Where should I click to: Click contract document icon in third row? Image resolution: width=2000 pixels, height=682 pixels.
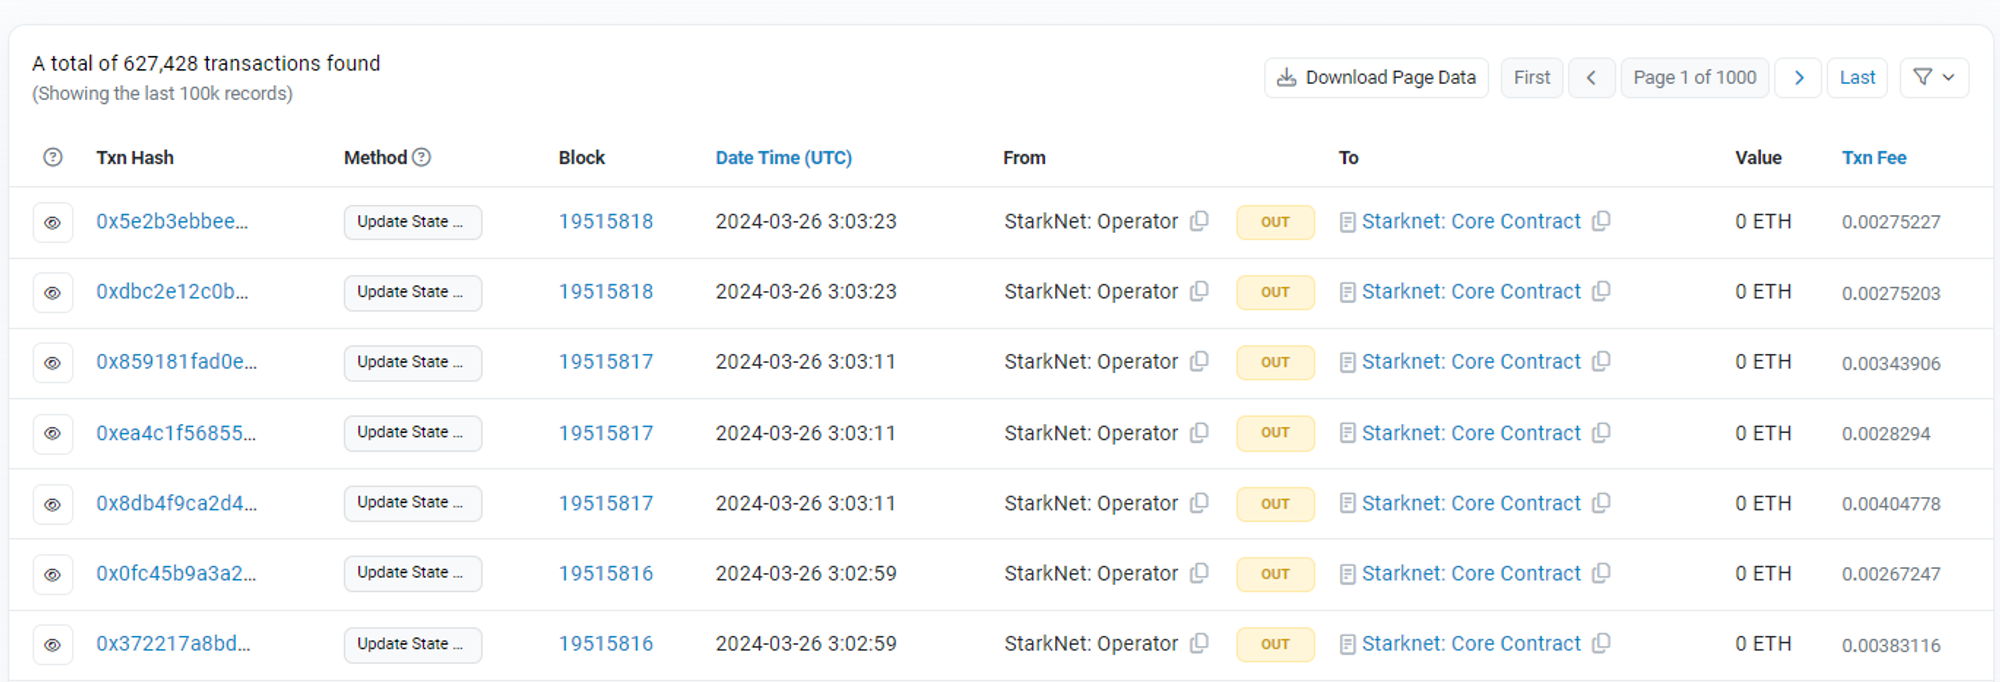tap(1347, 362)
